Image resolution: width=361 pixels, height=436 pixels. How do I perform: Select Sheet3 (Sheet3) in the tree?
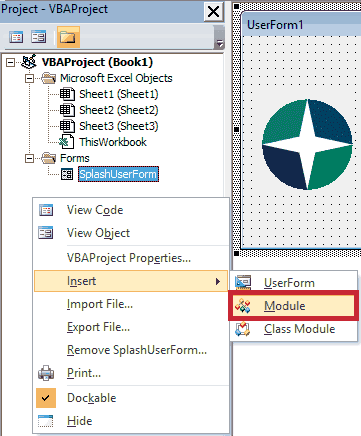coord(119,126)
